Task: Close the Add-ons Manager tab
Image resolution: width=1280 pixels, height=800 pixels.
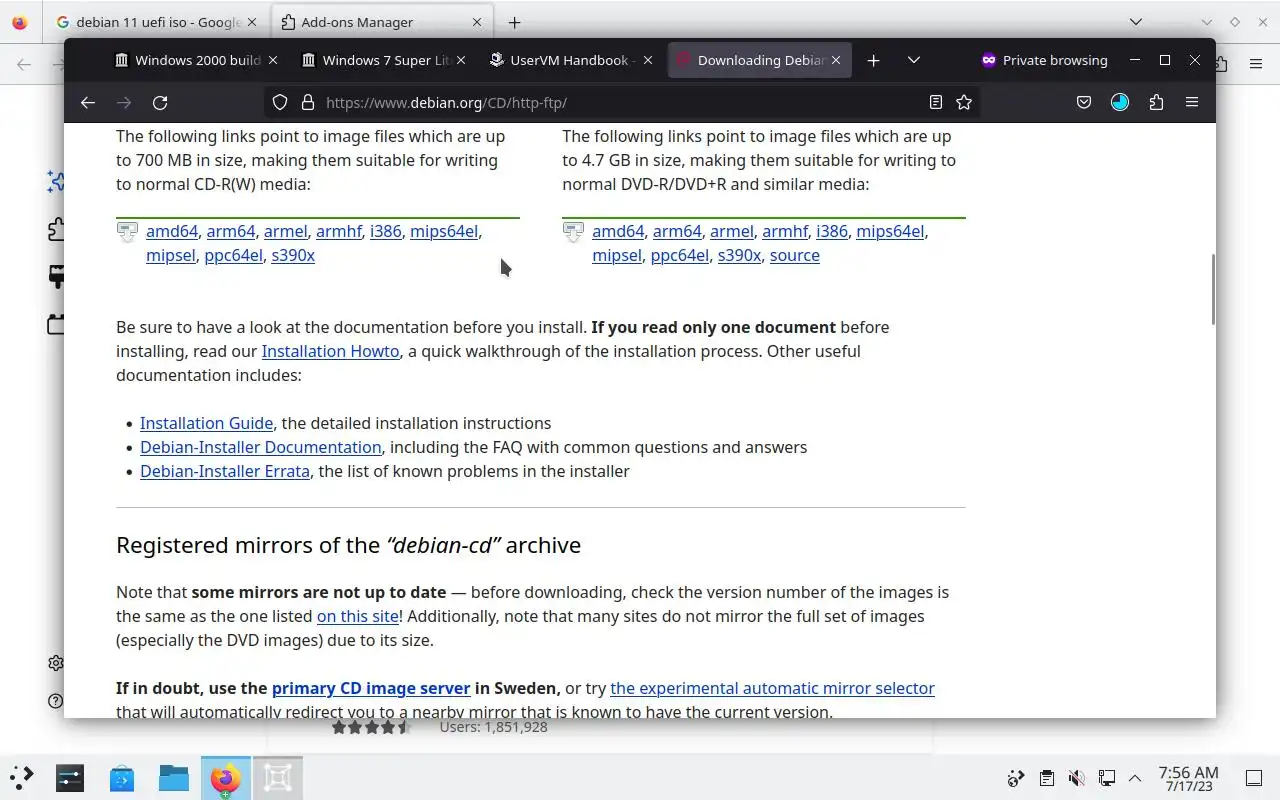Action: coord(476,22)
